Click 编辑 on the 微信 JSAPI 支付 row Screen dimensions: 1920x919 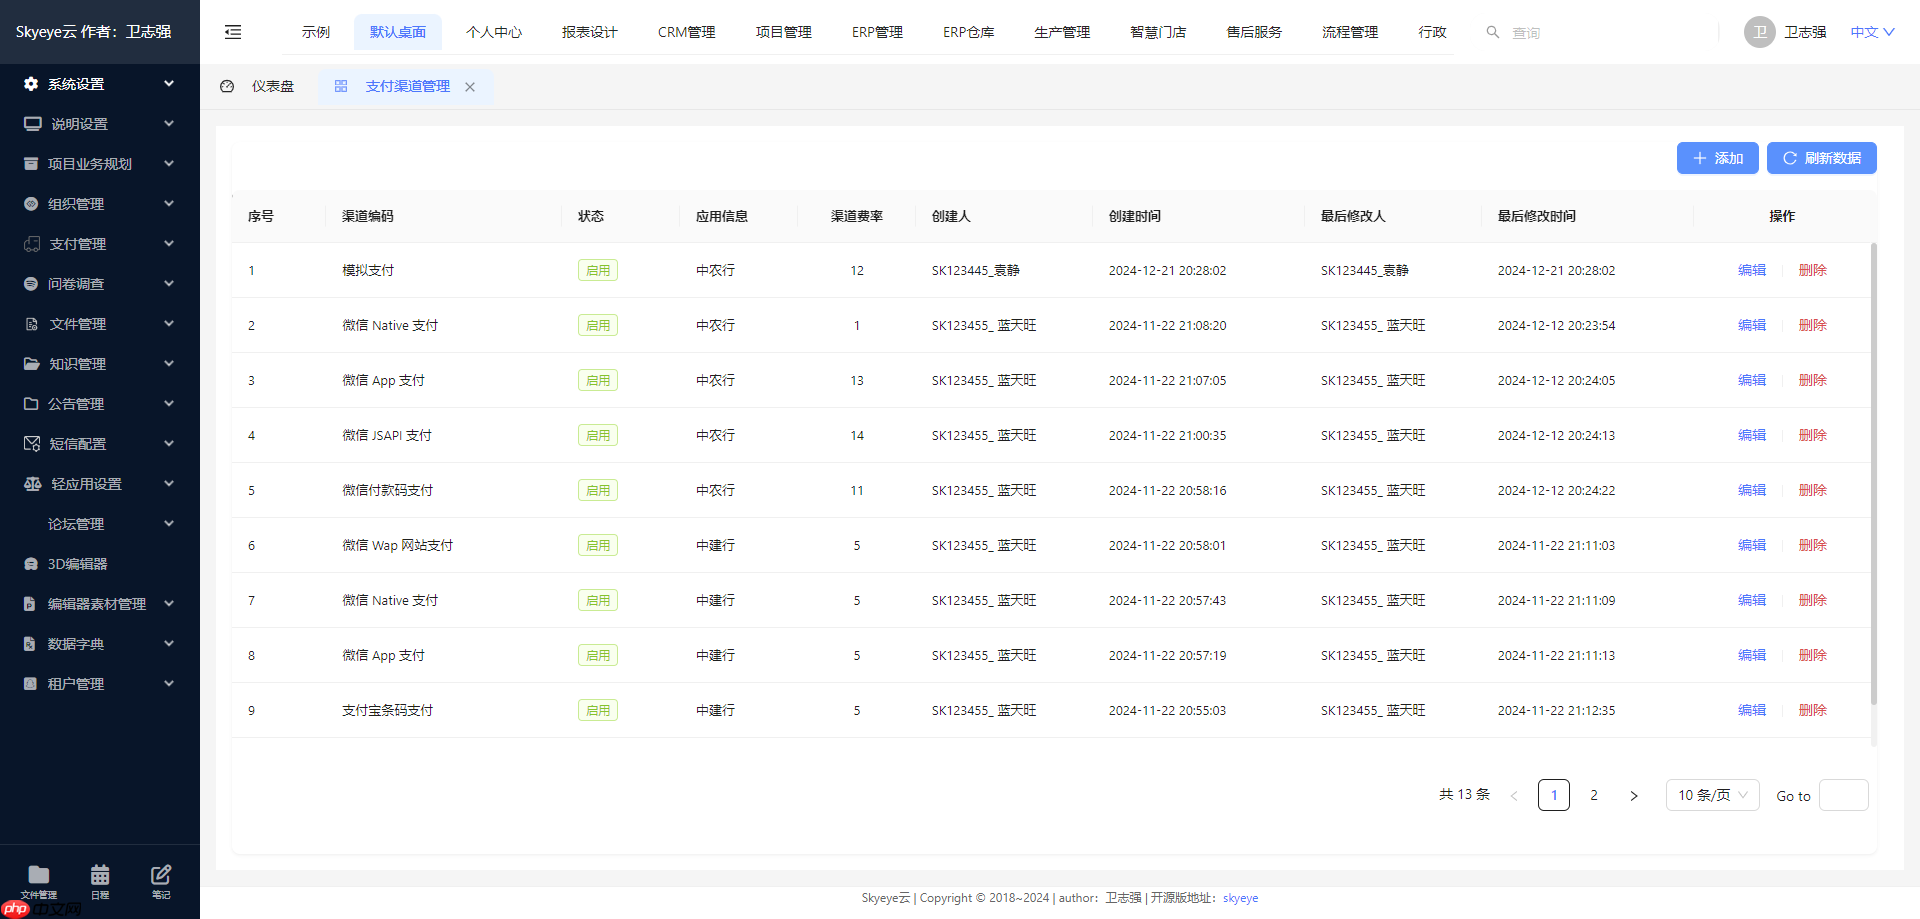[1751, 435]
